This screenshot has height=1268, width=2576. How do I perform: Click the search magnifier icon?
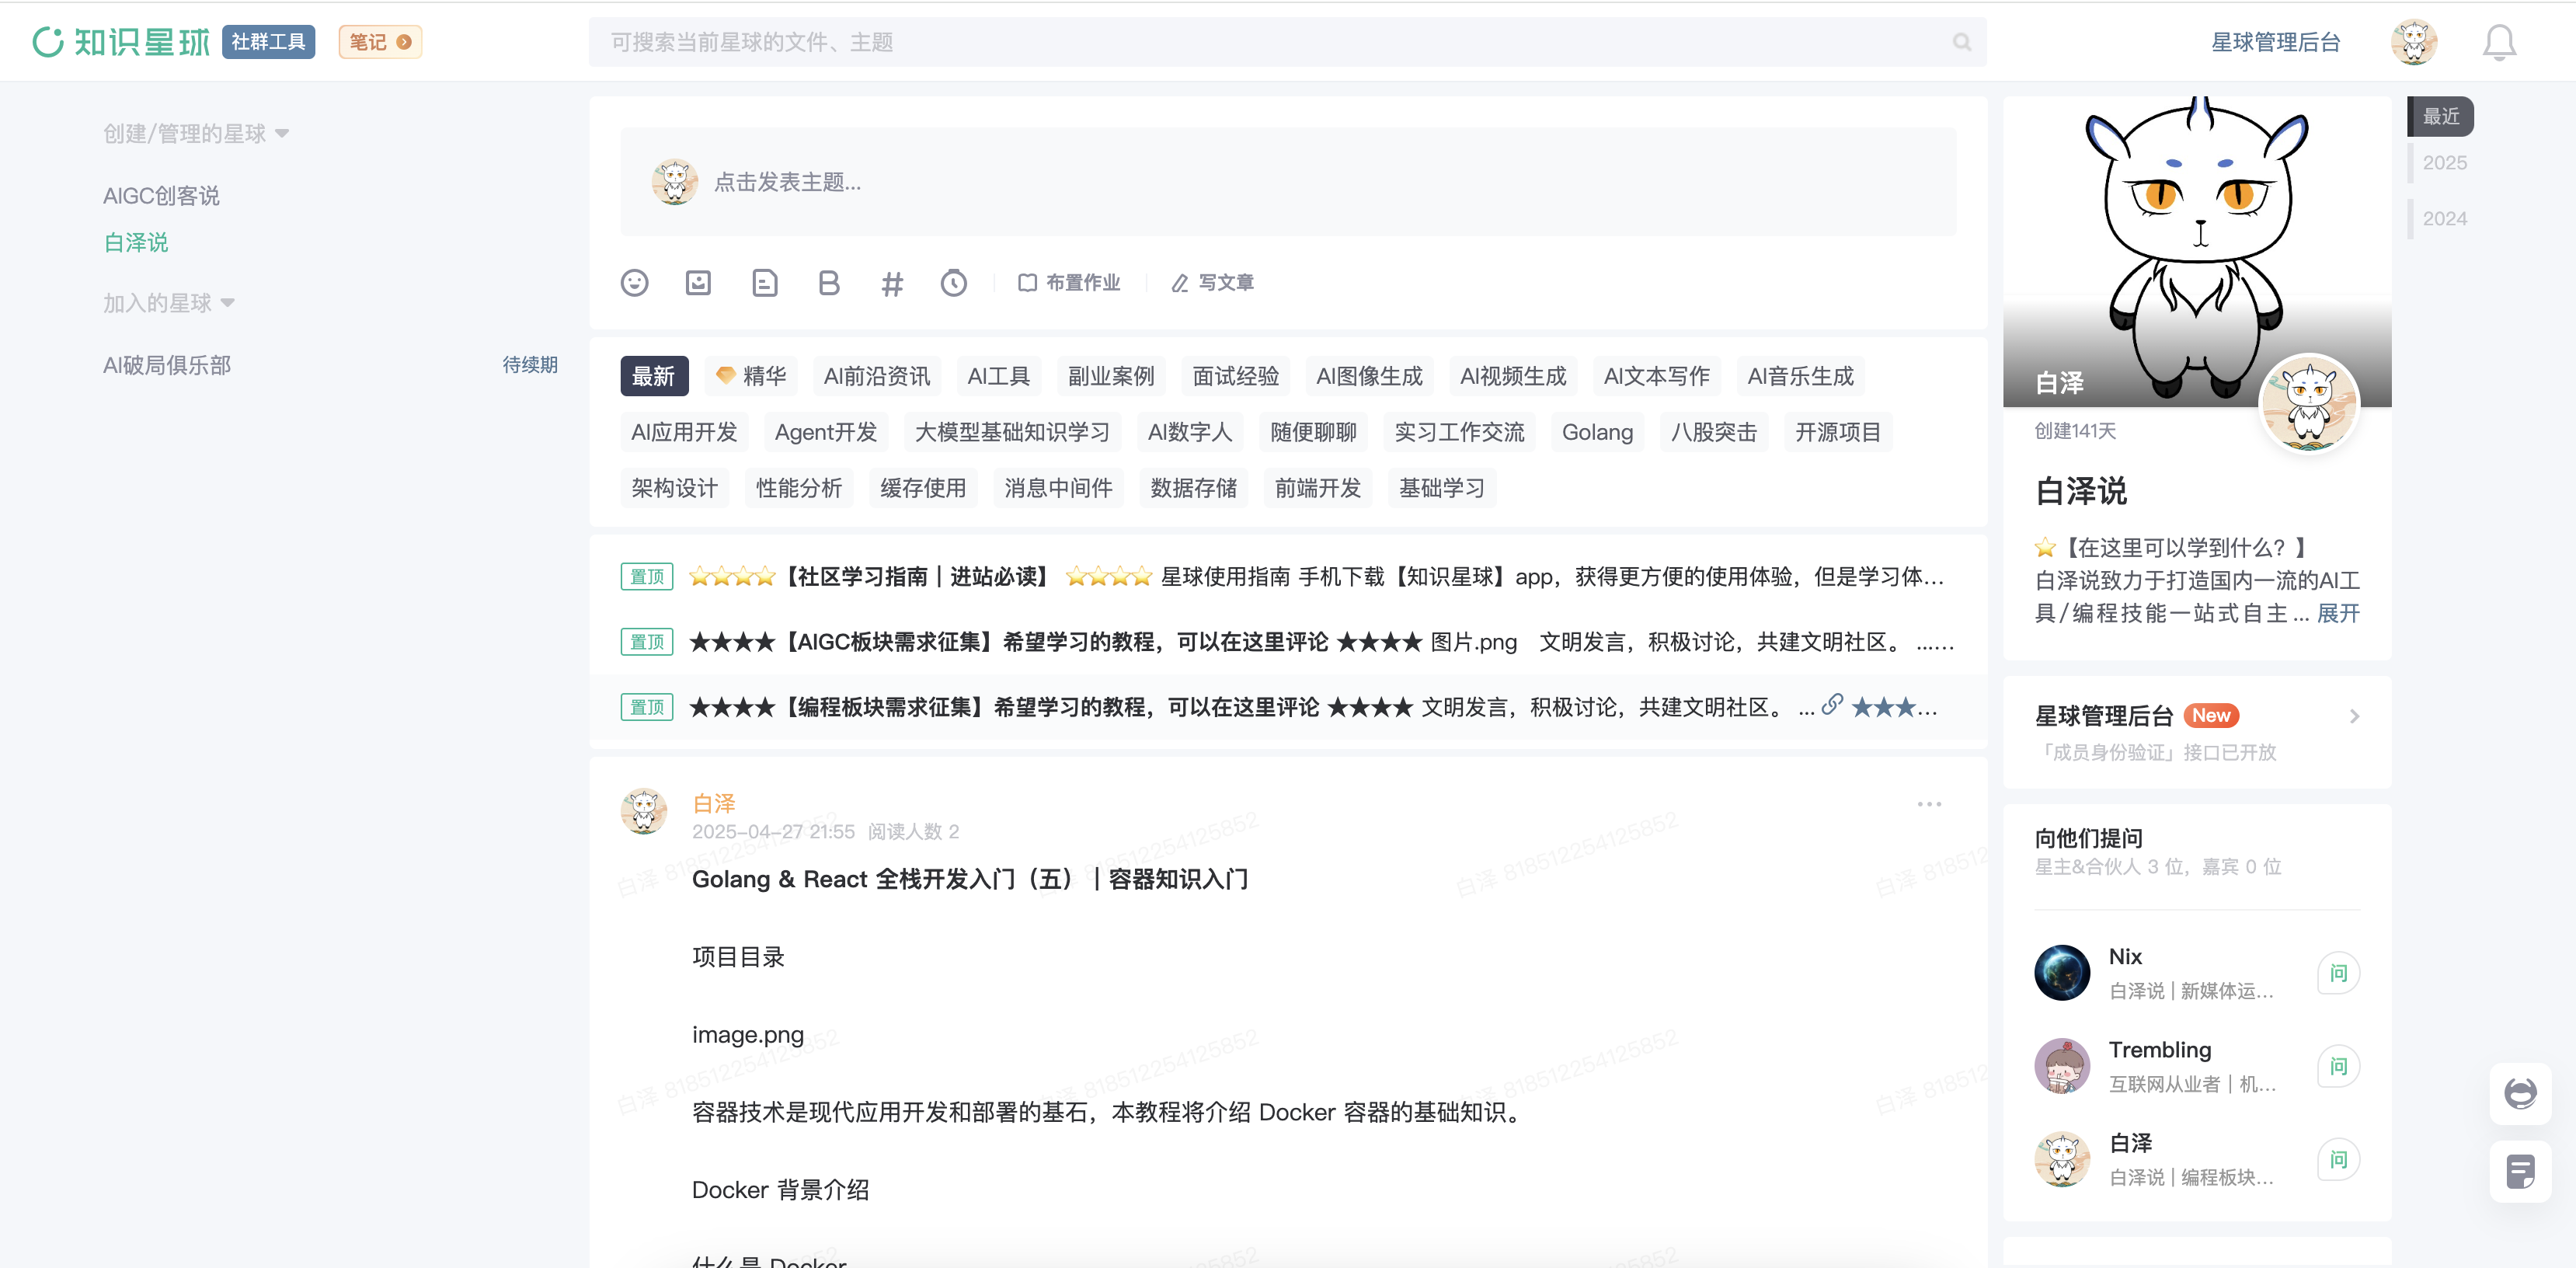tap(1961, 42)
